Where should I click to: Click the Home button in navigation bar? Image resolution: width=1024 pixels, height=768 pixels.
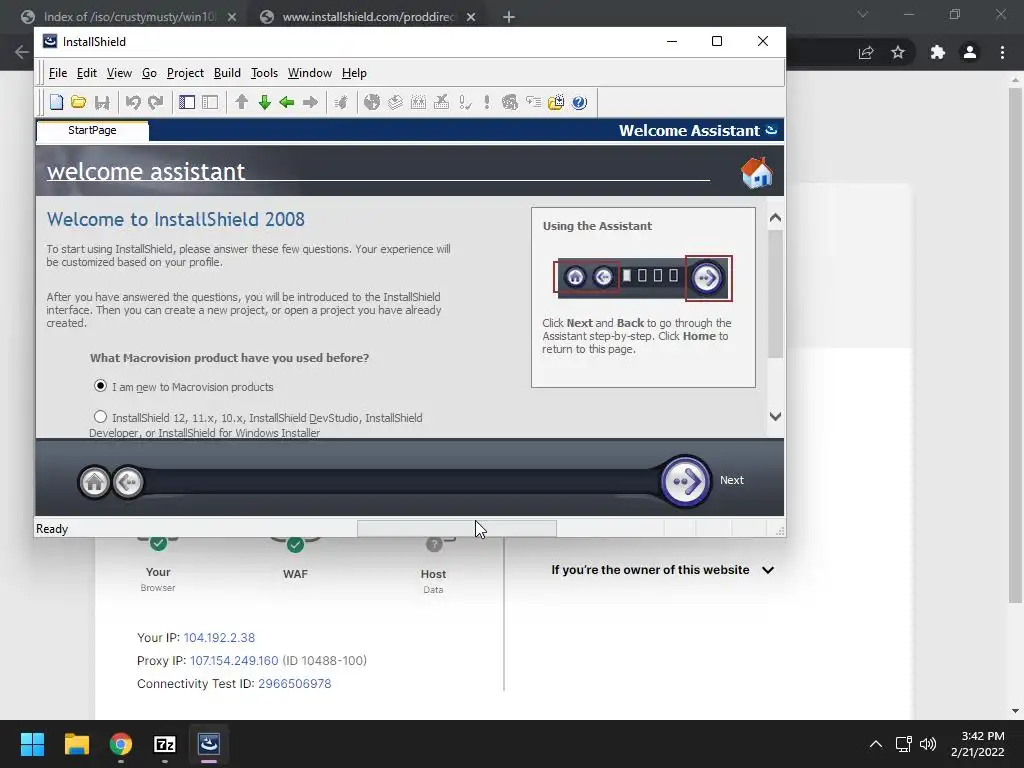(x=95, y=483)
